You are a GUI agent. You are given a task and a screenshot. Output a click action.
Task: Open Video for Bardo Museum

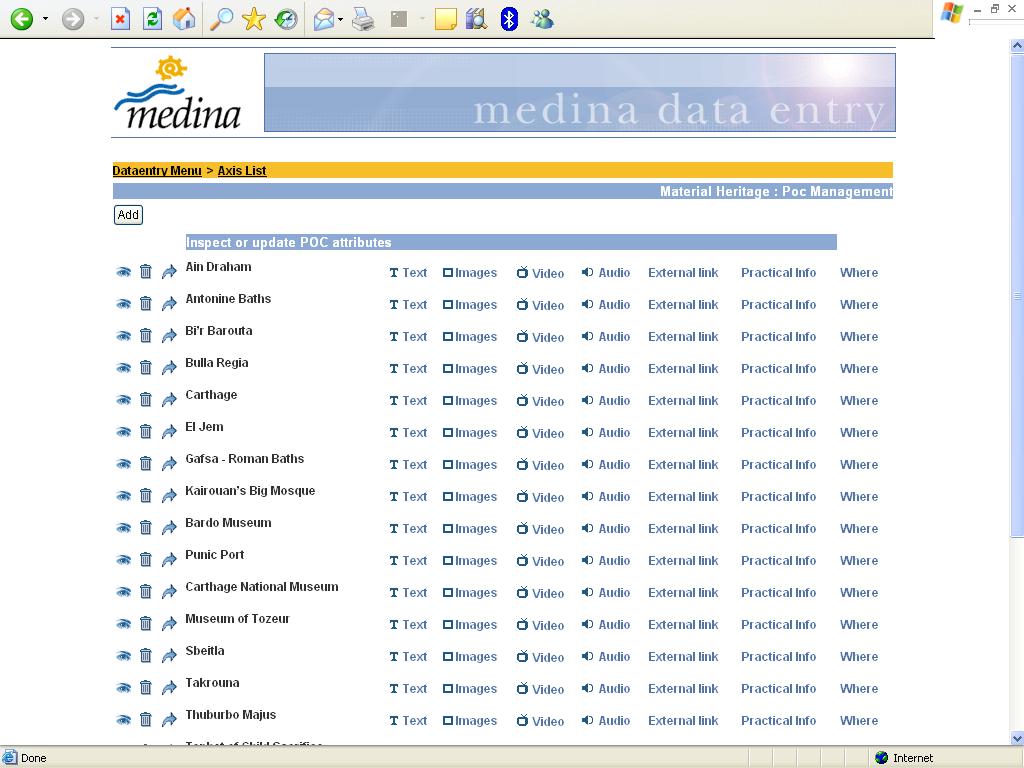pos(540,529)
